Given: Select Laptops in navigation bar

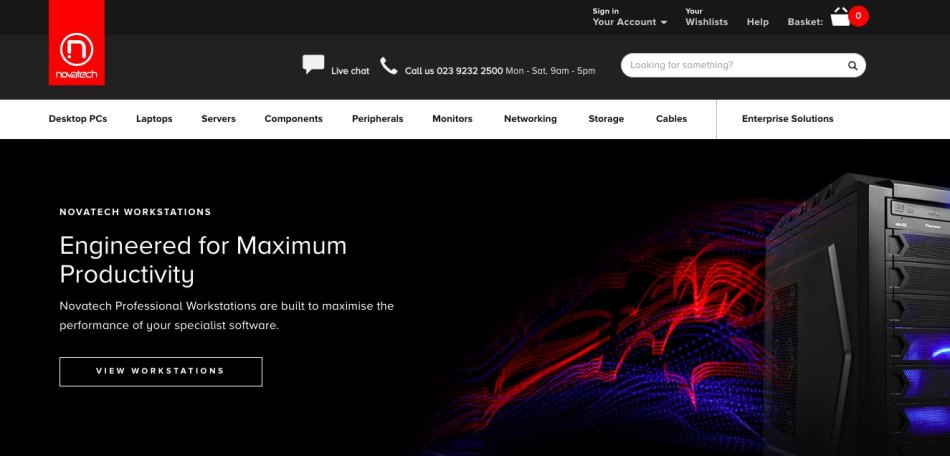Looking at the screenshot, I should (154, 119).
